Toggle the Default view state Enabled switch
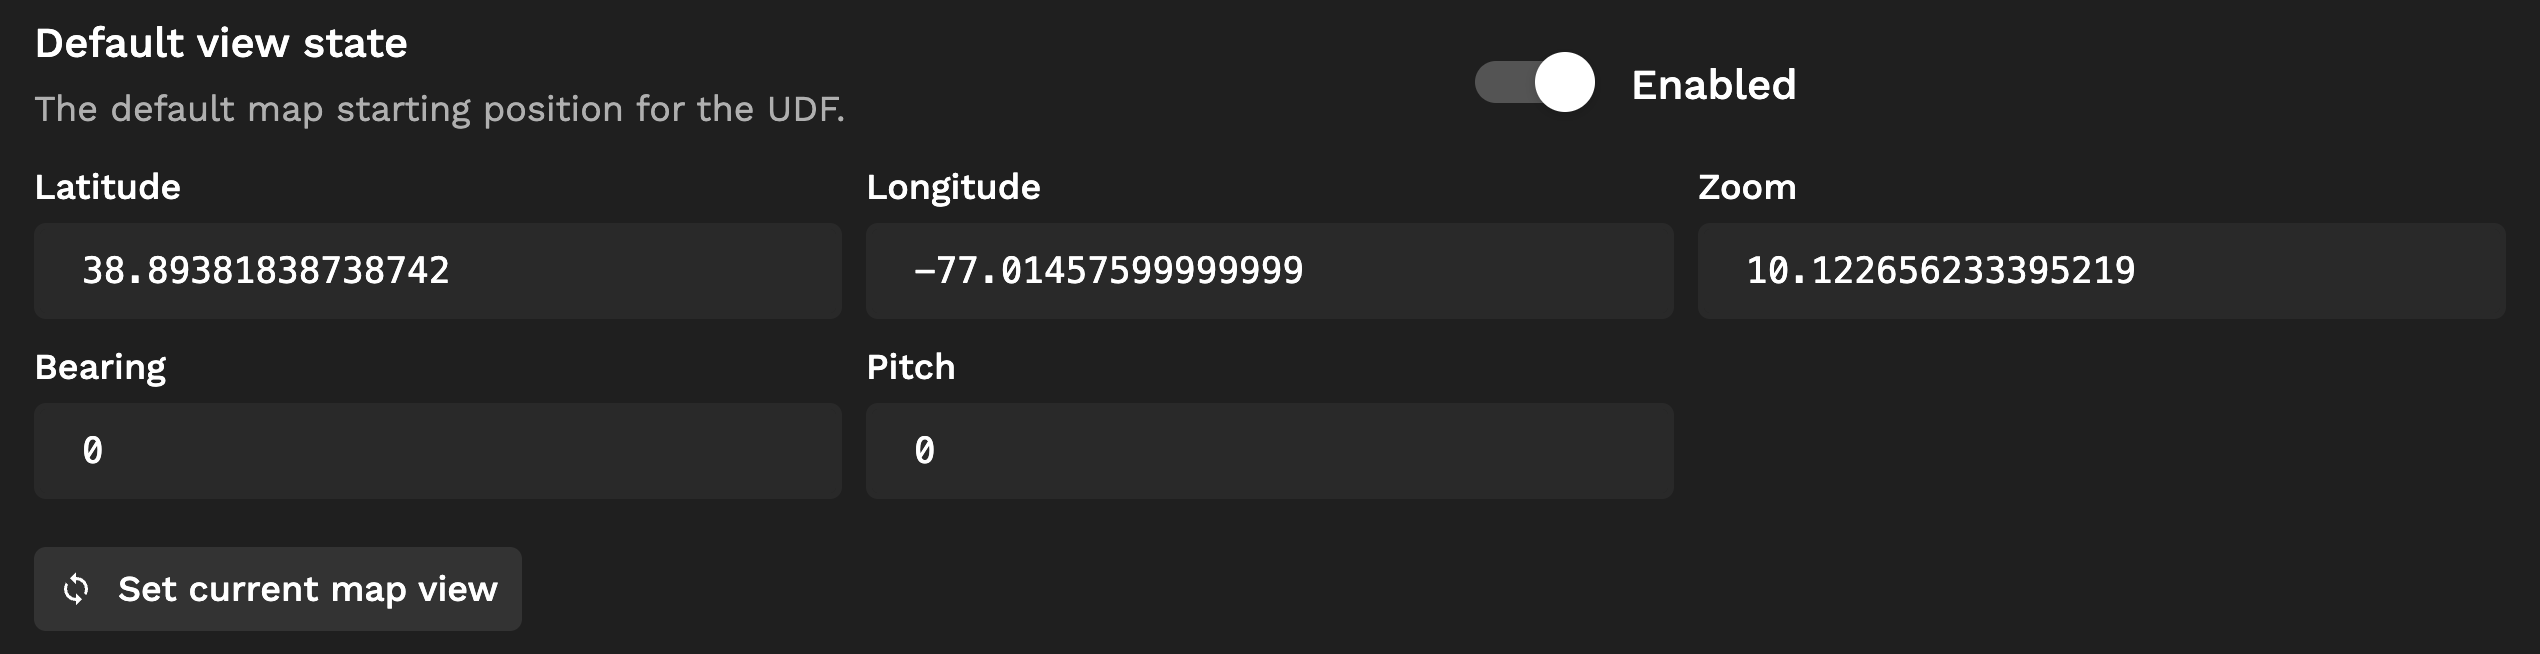 point(1534,82)
